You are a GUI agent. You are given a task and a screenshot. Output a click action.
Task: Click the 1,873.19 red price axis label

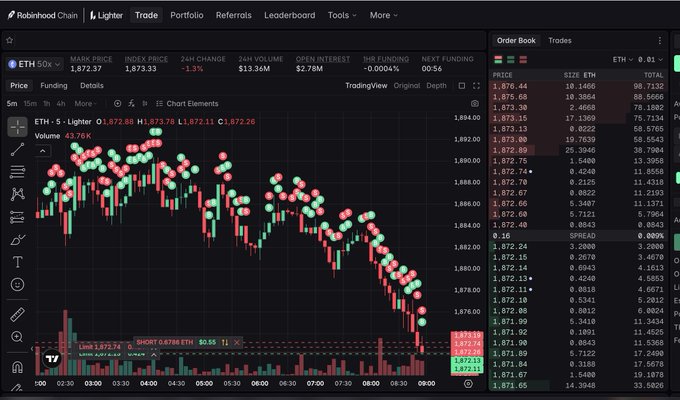[467, 335]
